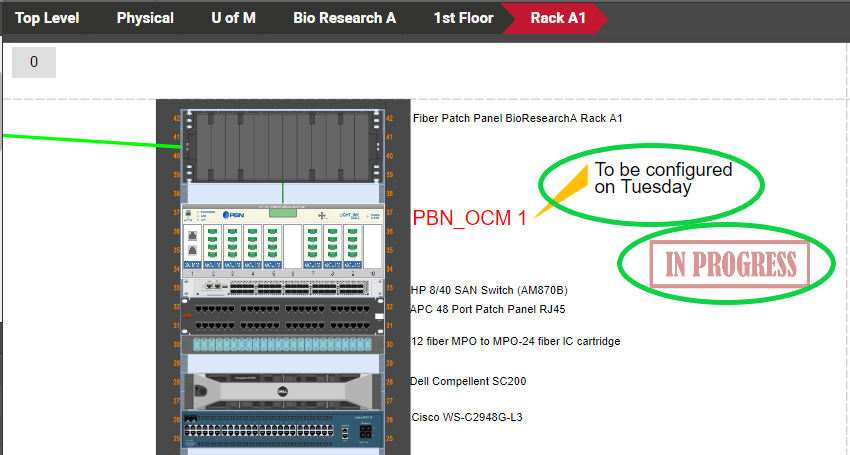Click the RJ45 ports on PBN slot 1
This screenshot has height=455, width=850.
coord(192,243)
